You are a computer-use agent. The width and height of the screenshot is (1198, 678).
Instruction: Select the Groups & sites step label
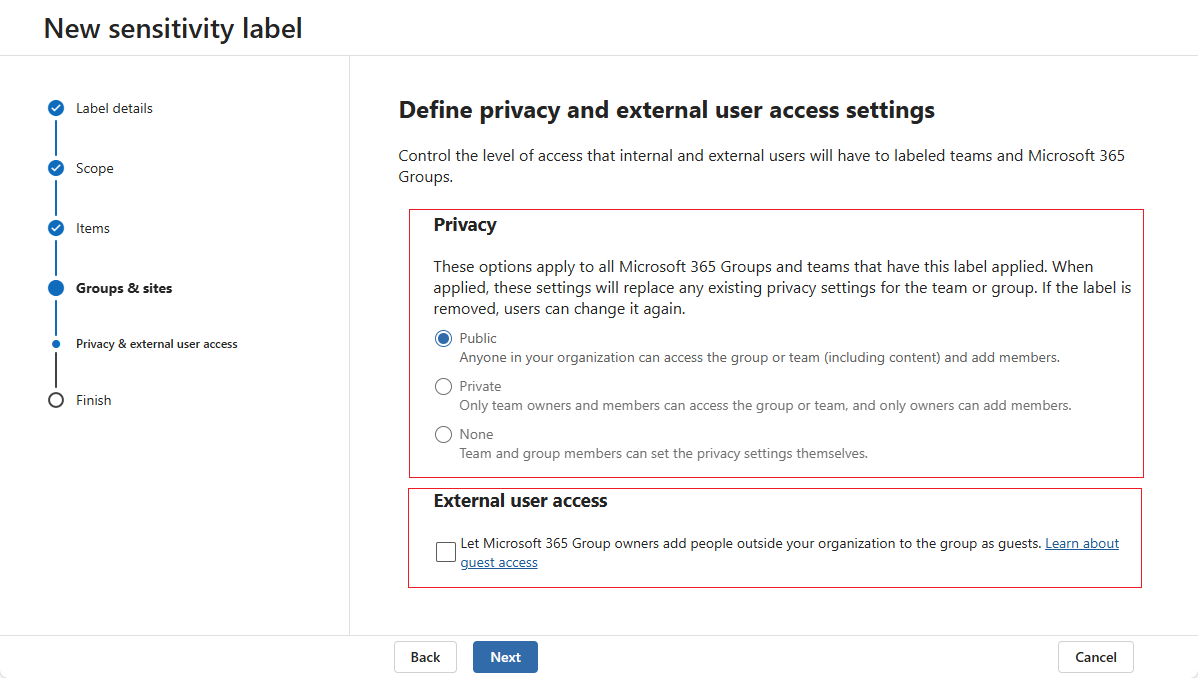click(124, 288)
